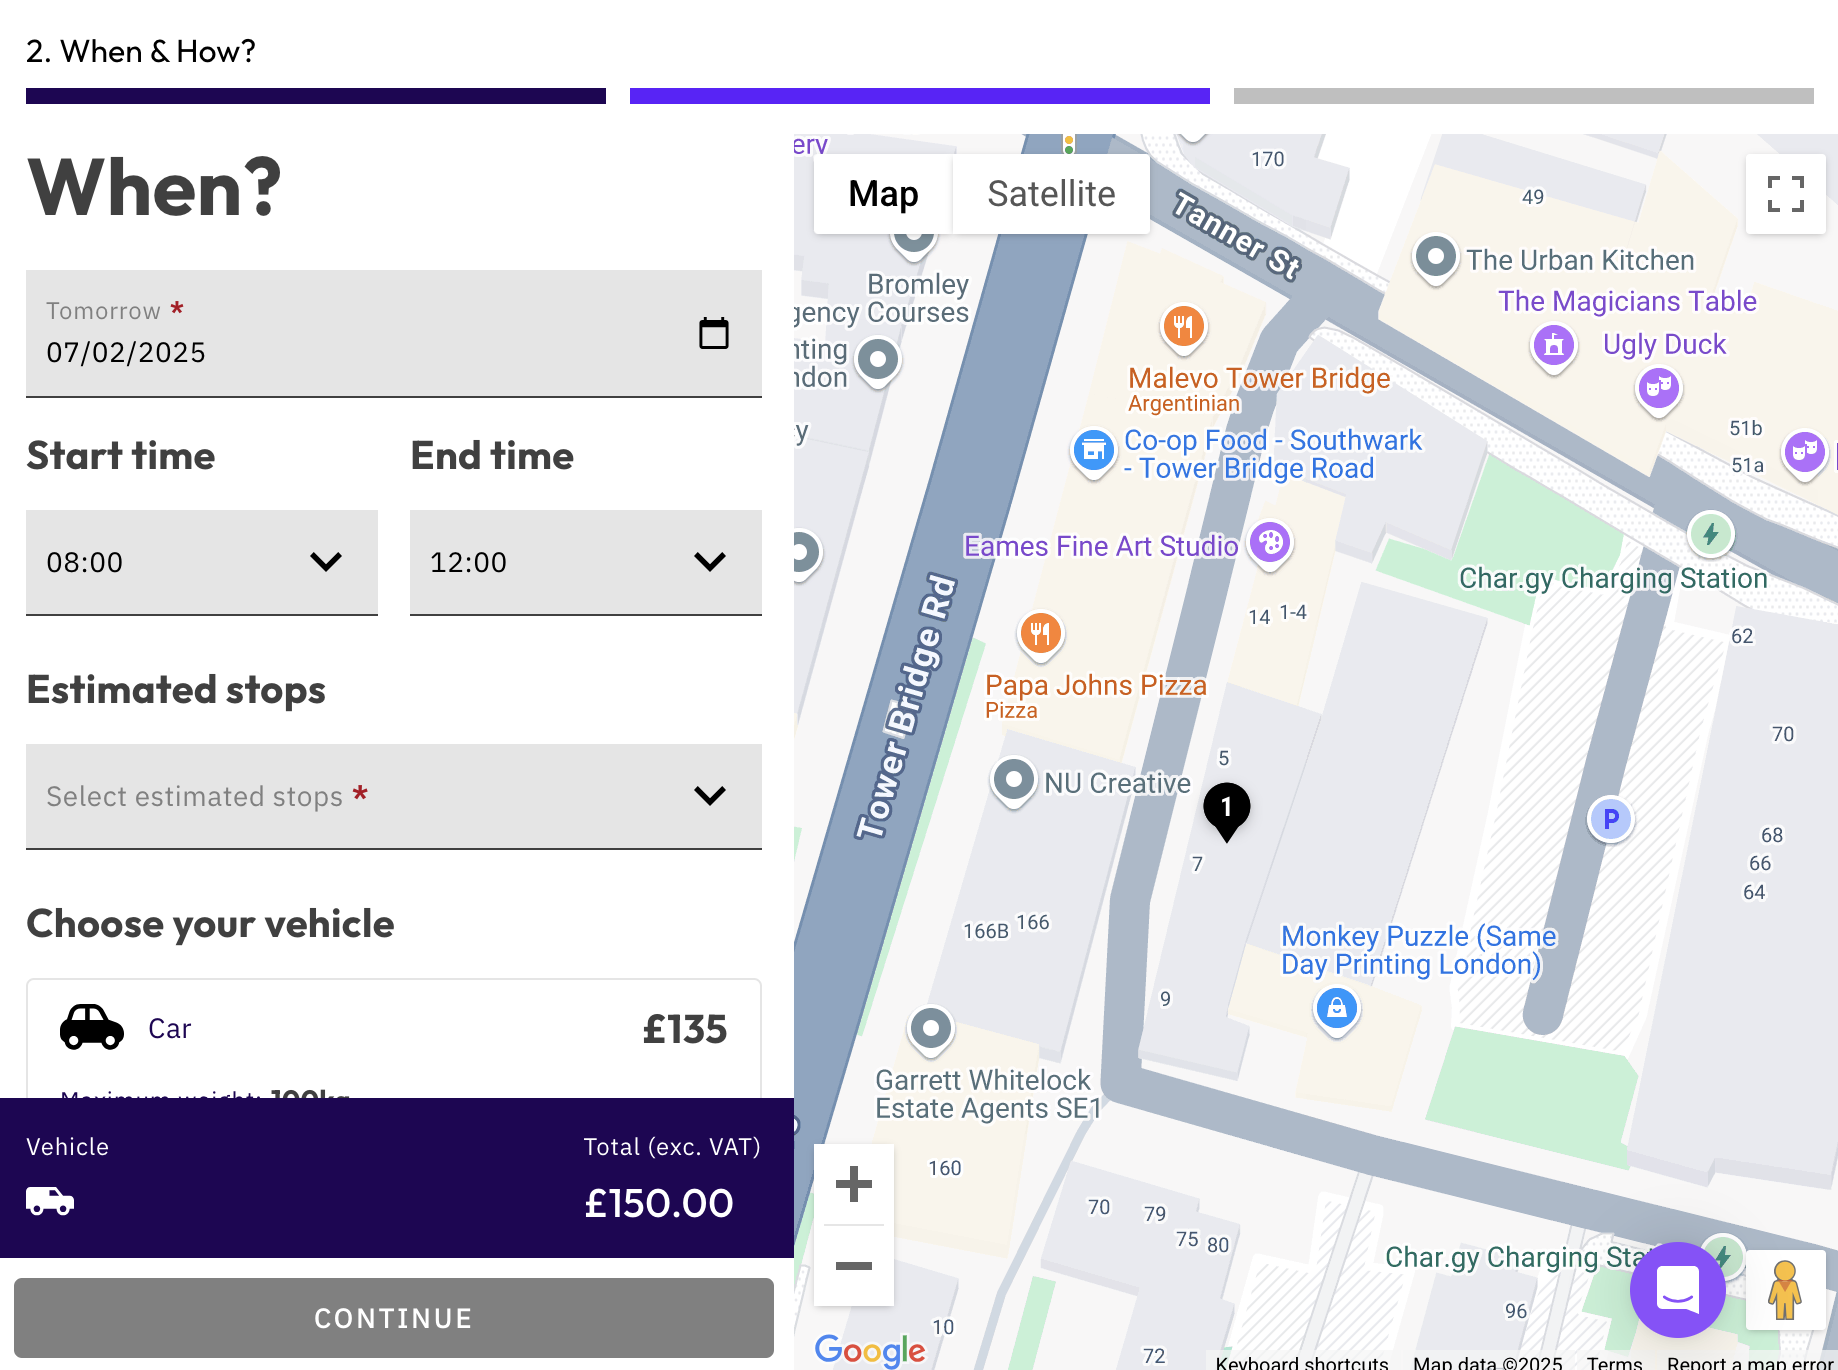
Task: Expand the End time dropdown
Action: 586,562
